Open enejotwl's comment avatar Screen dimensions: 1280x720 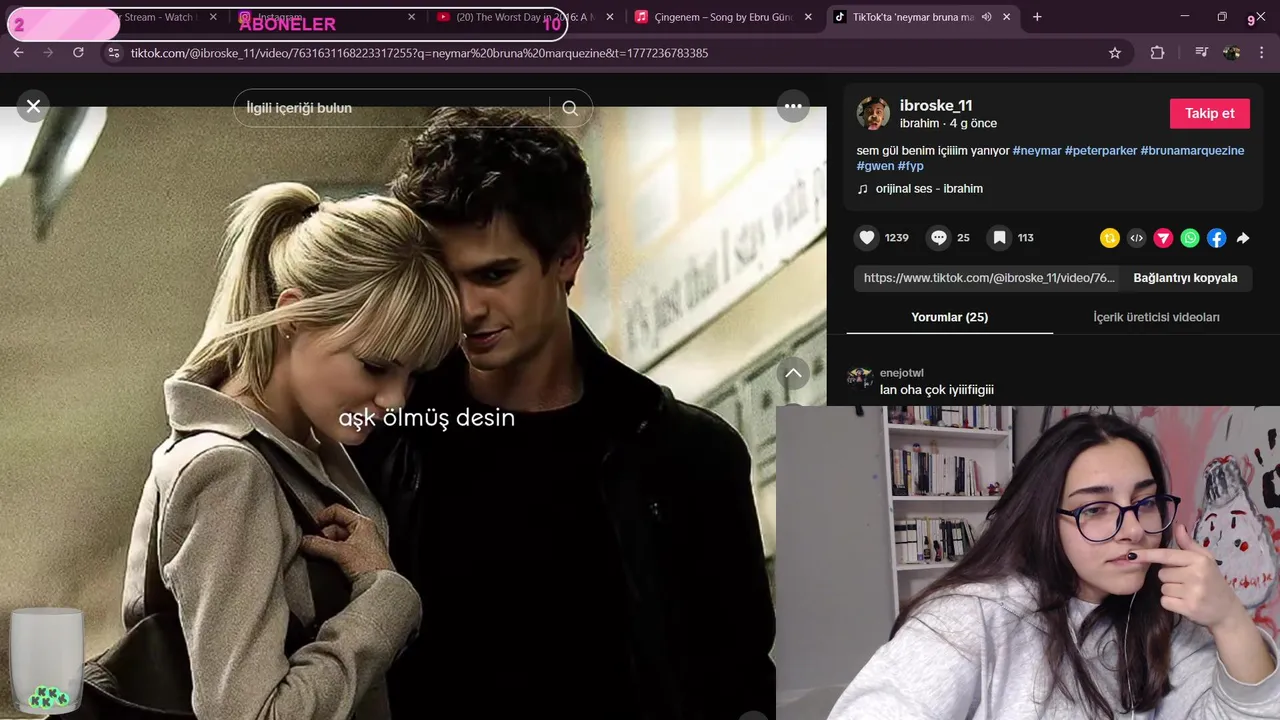860,378
